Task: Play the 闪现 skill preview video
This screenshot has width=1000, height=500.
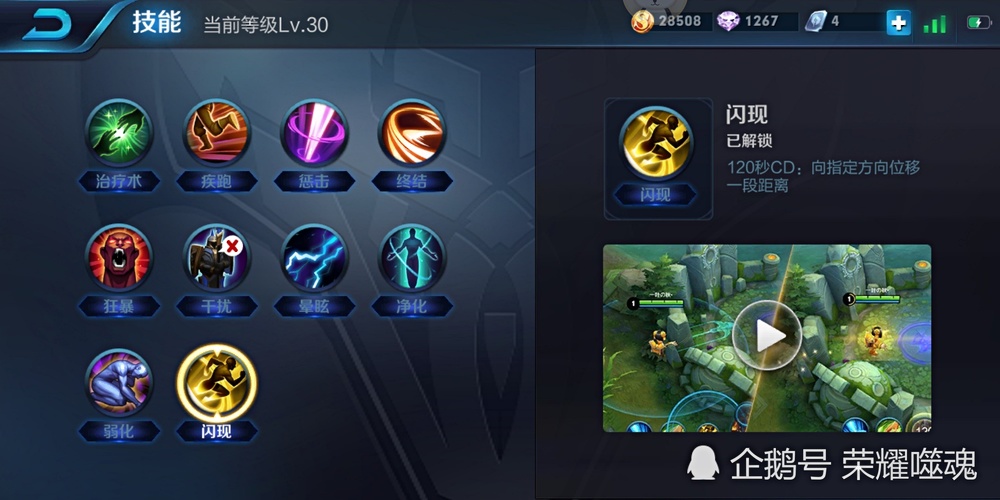Action: pos(767,335)
